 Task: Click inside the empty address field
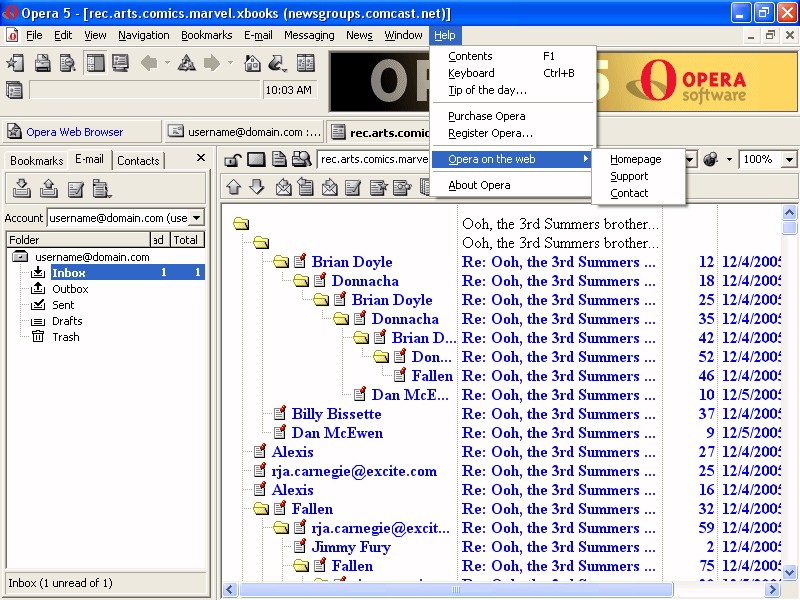point(145,90)
